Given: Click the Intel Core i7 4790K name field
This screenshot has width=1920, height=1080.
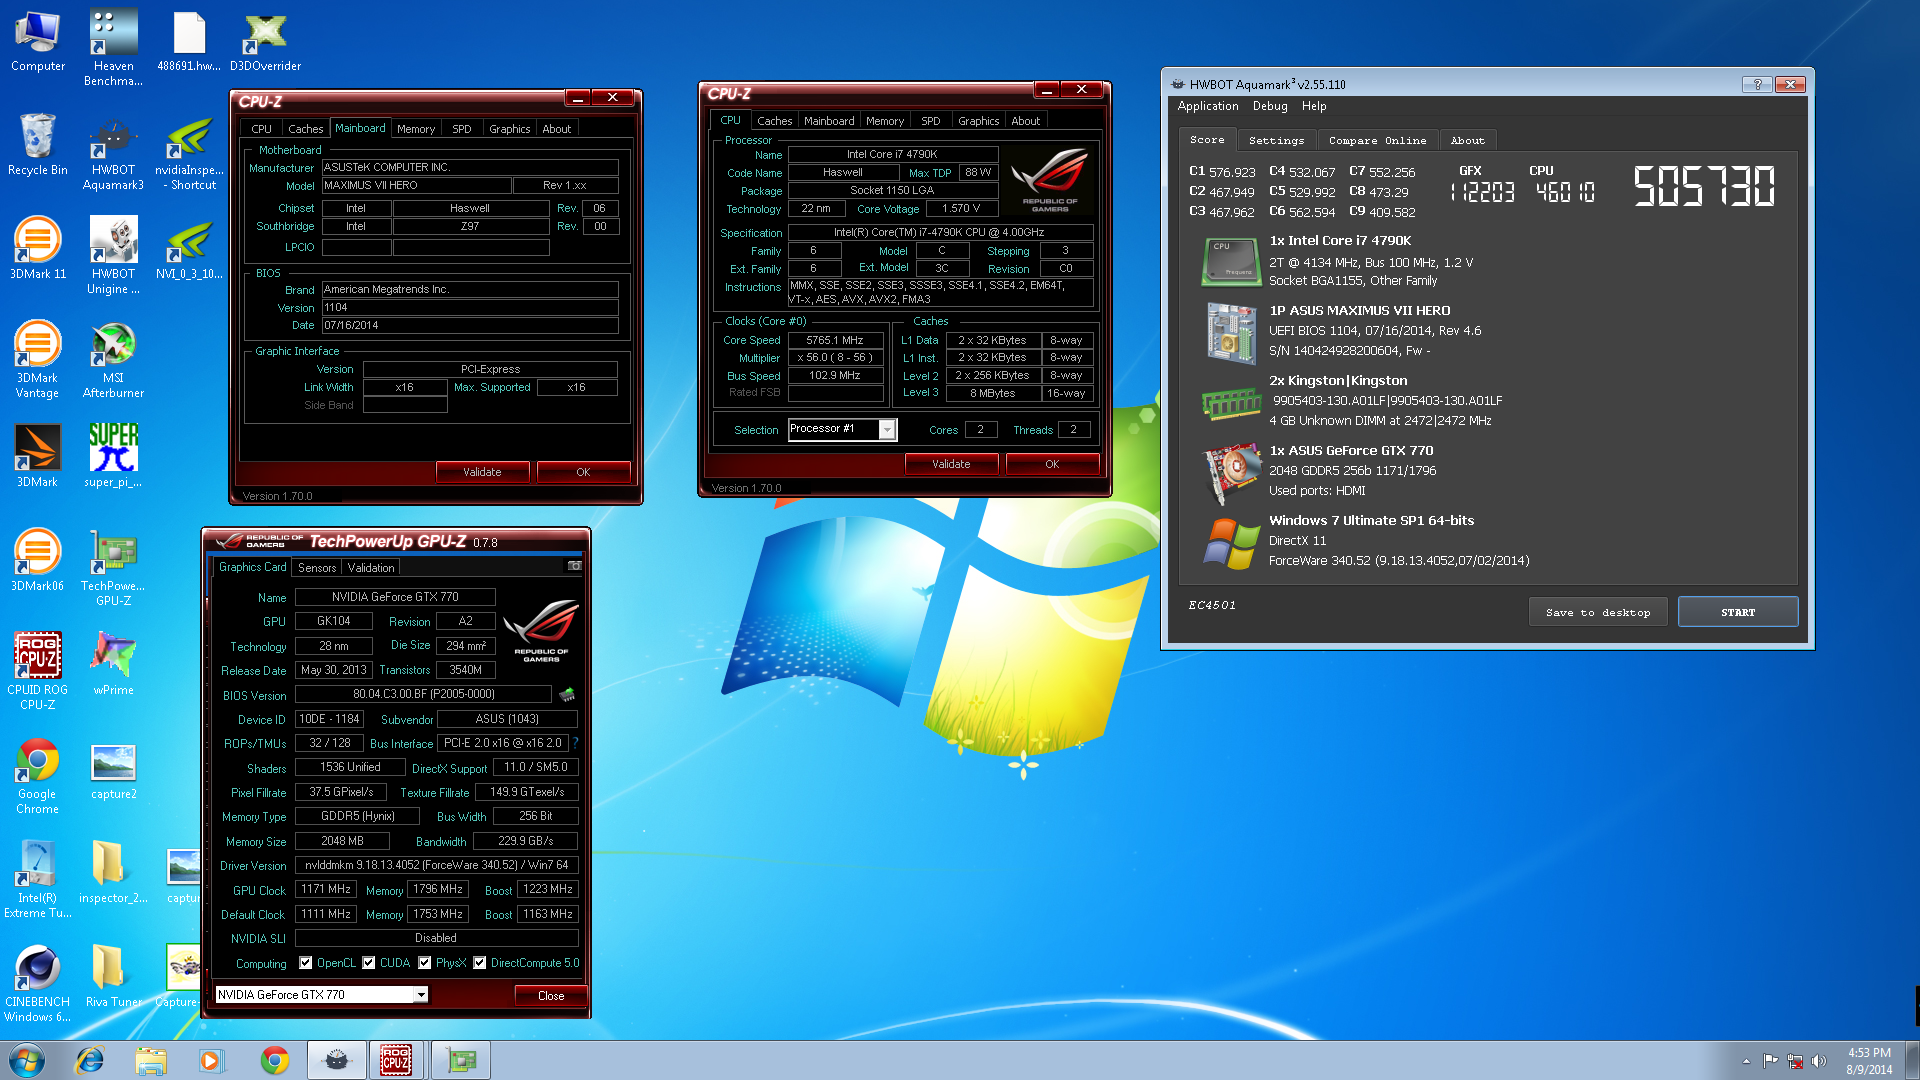Looking at the screenshot, I should (892, 154).
